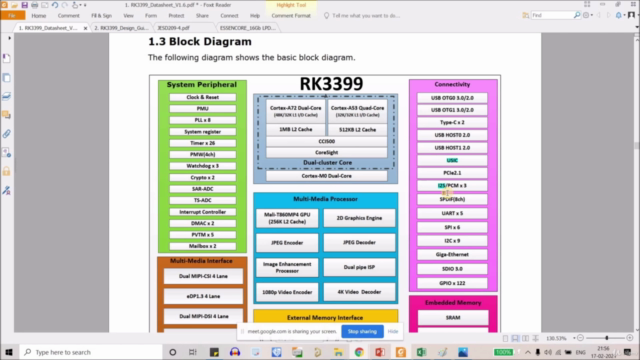Click the magnifier icon in the Find box
This screenshot has height=360, width=640.
577,15
